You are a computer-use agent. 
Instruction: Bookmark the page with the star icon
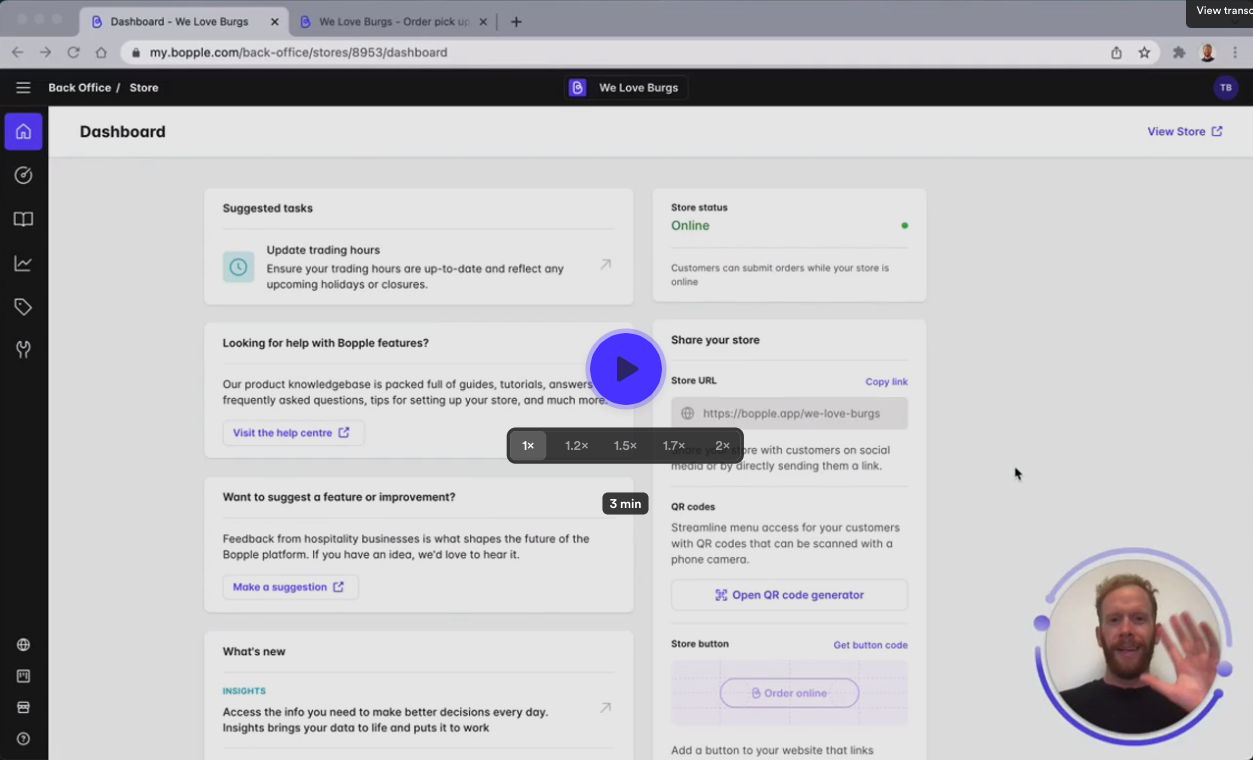(1144, 52)
